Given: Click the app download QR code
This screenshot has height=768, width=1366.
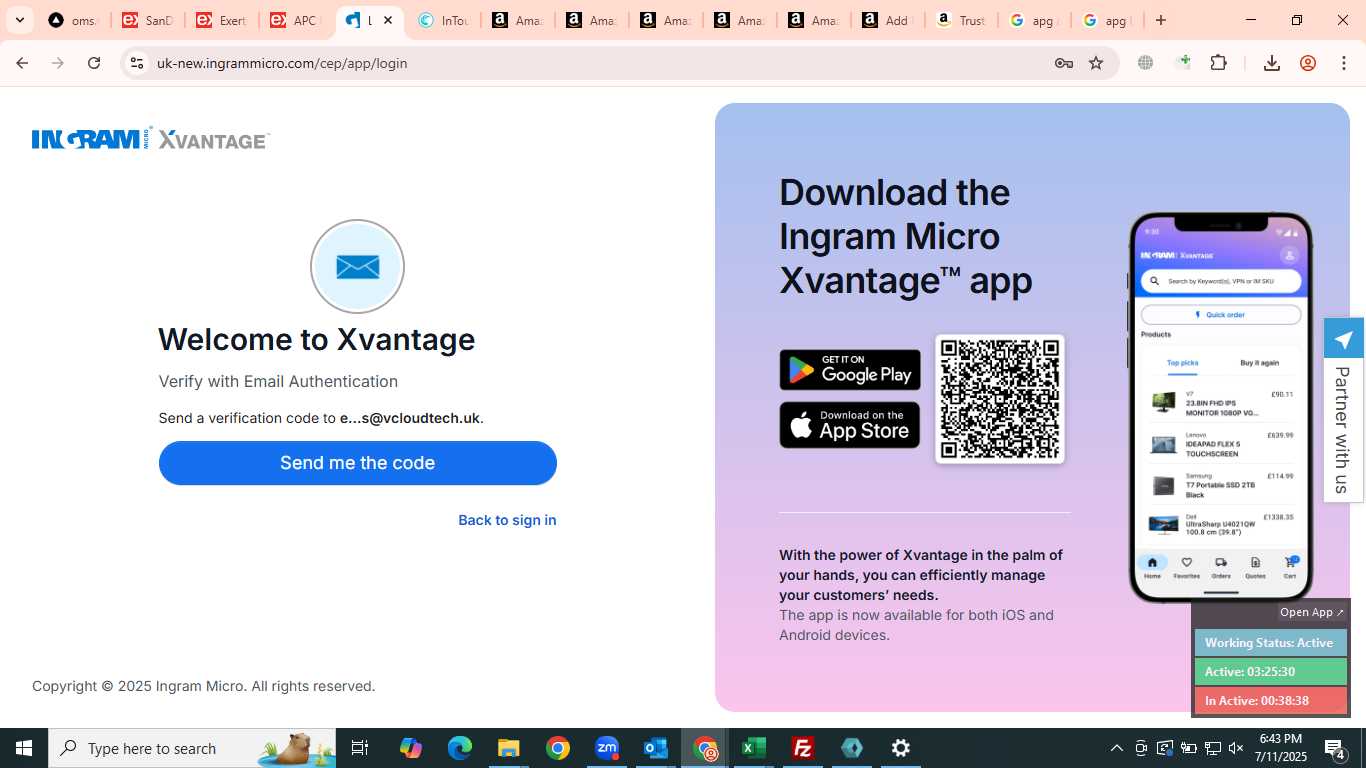Looking at the screenshot, I should click(x=1000, y=399).
